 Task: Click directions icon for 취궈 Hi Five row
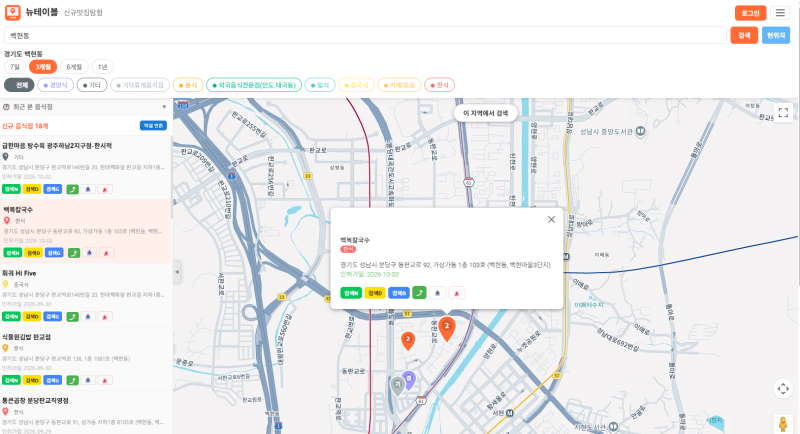[72, 317]
